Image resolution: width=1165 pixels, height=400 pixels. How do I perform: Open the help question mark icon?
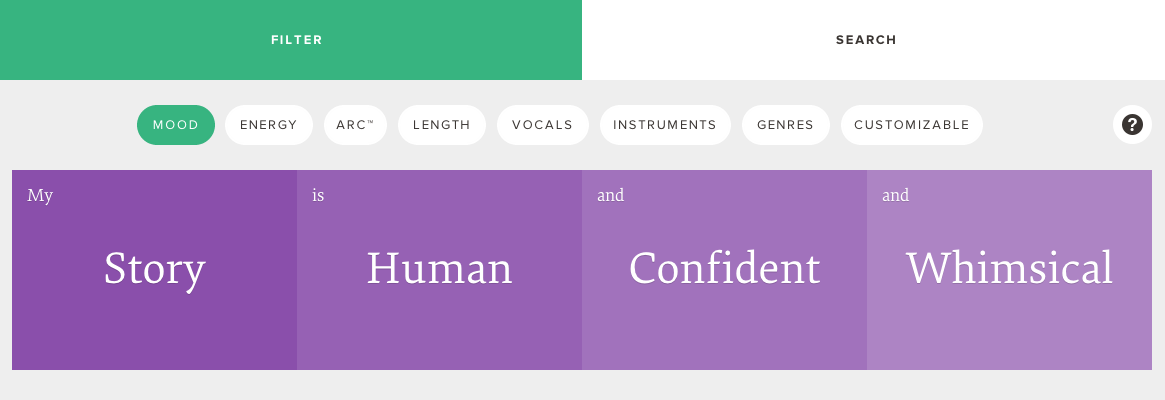click(1132, 124)
